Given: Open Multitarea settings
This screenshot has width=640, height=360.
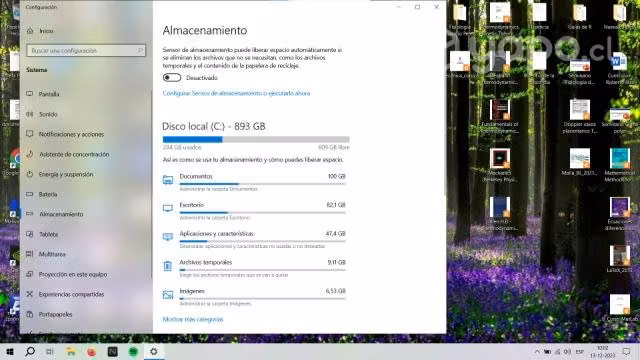Looking at the screenshot, I should 46,254.
